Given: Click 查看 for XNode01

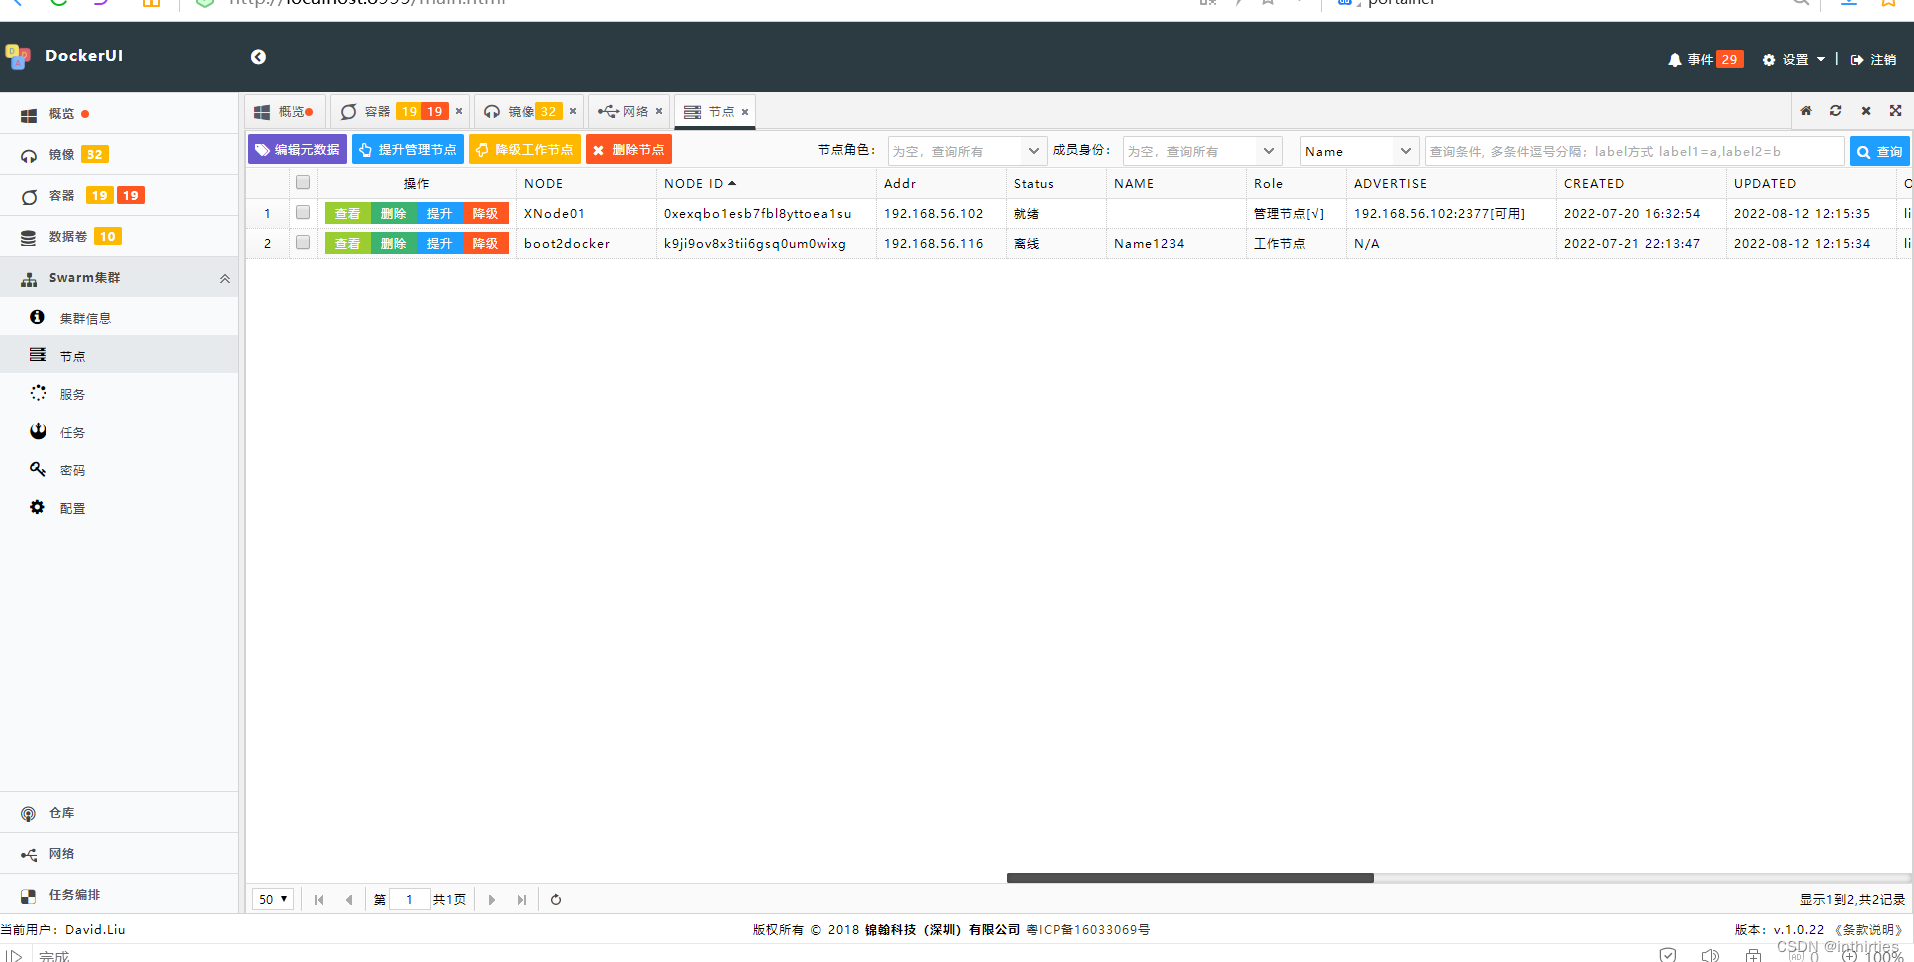Looking at the screenshot, I should tap(348, 214).
